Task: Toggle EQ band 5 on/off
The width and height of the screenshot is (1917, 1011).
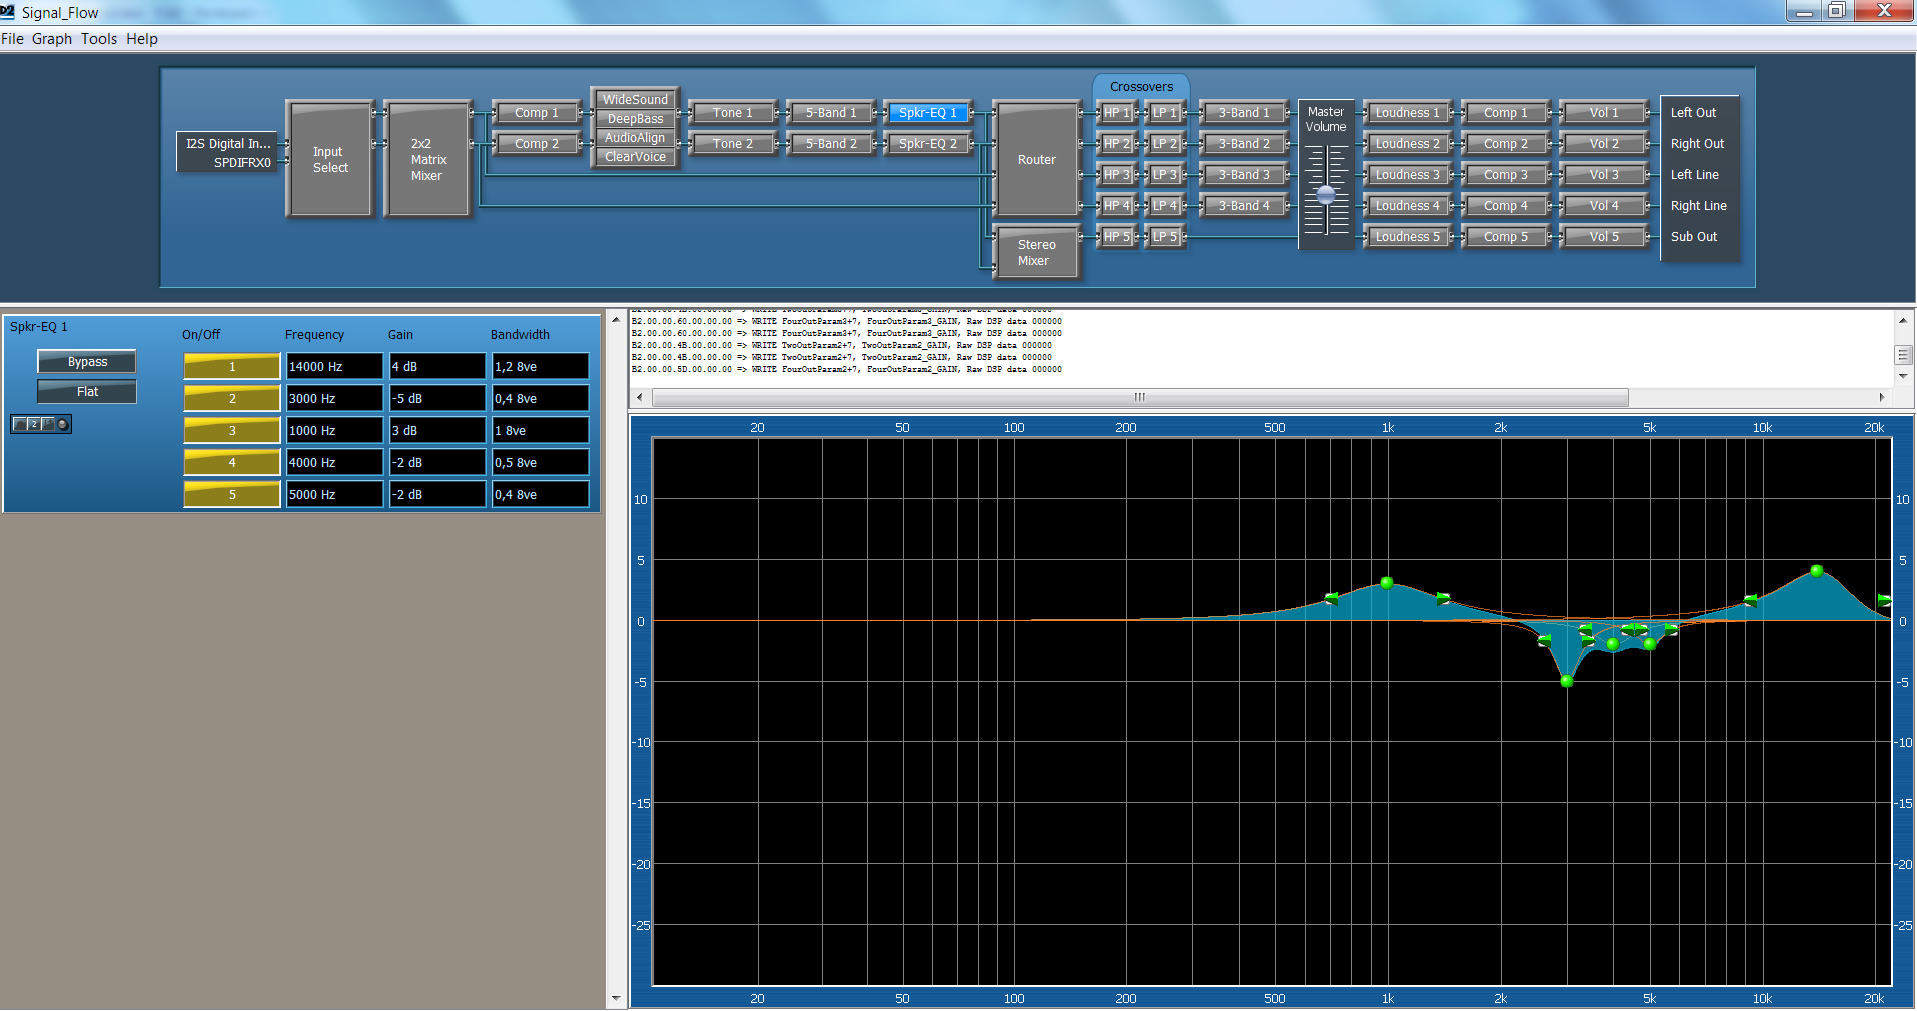Action: (232, 495)
